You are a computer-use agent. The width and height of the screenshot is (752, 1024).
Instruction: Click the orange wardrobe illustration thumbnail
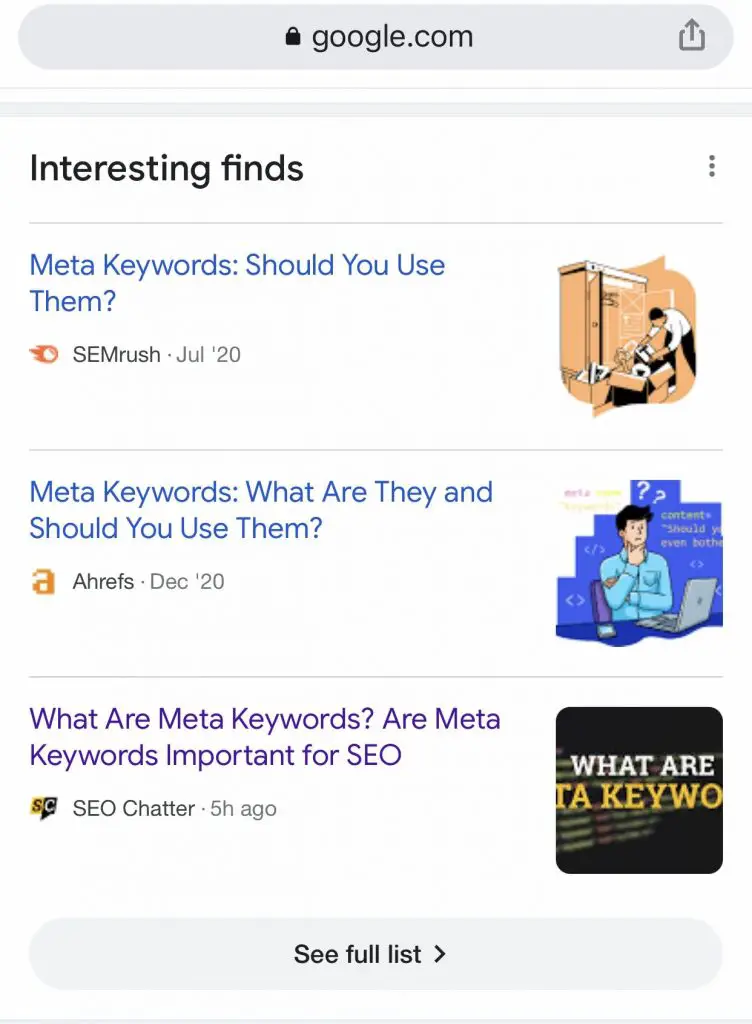click(628, 336)
